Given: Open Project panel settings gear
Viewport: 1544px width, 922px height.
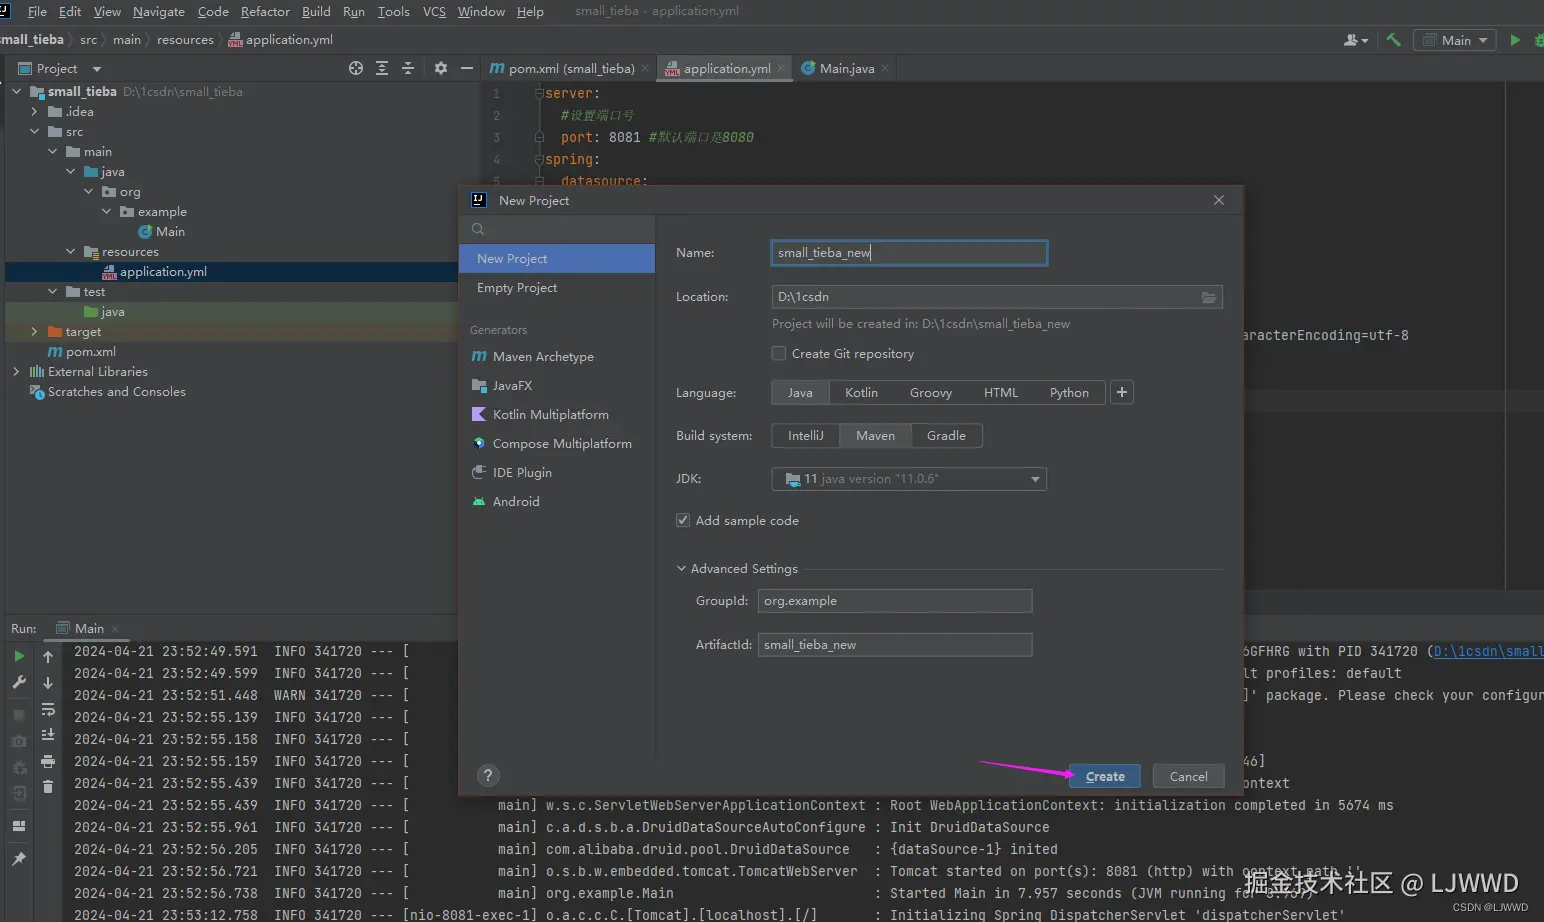Looking at the screenshot, I should click(441, 68).
